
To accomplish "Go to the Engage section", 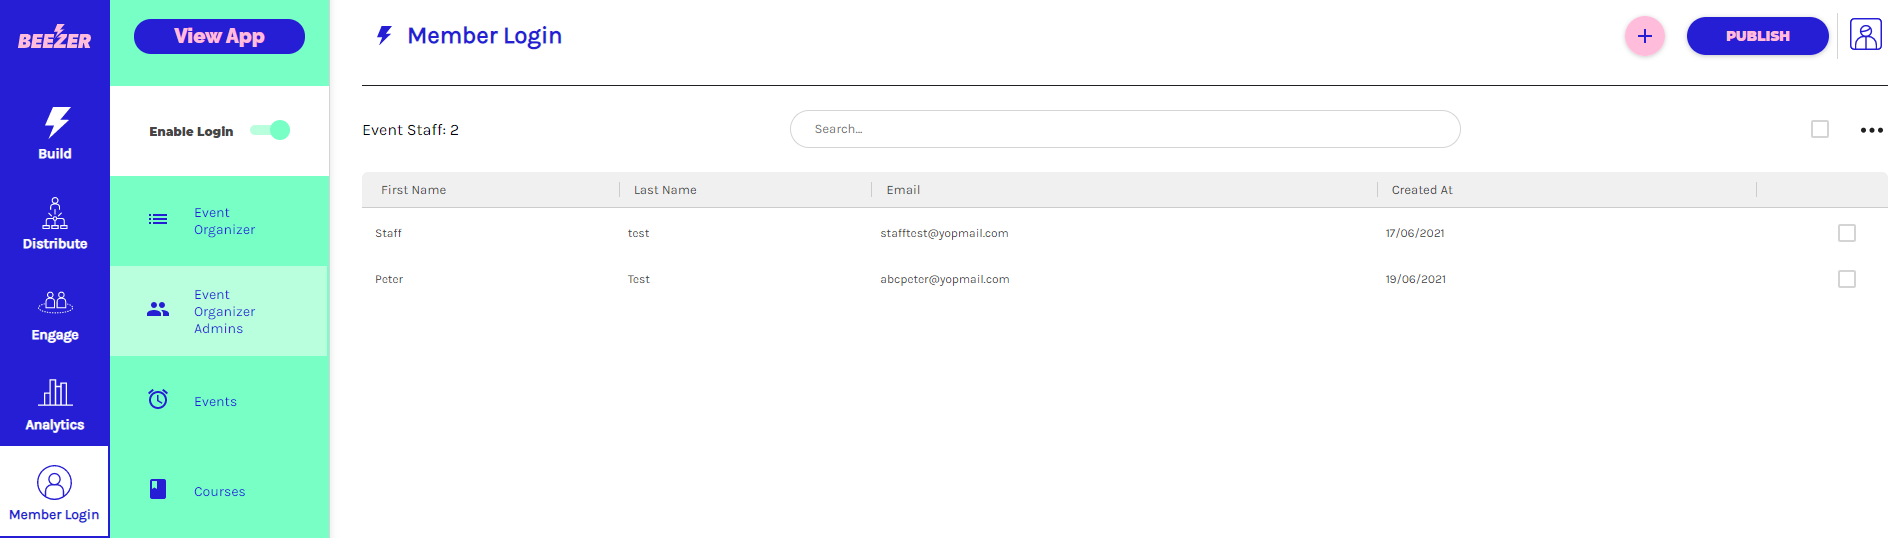I will (55, 316).
